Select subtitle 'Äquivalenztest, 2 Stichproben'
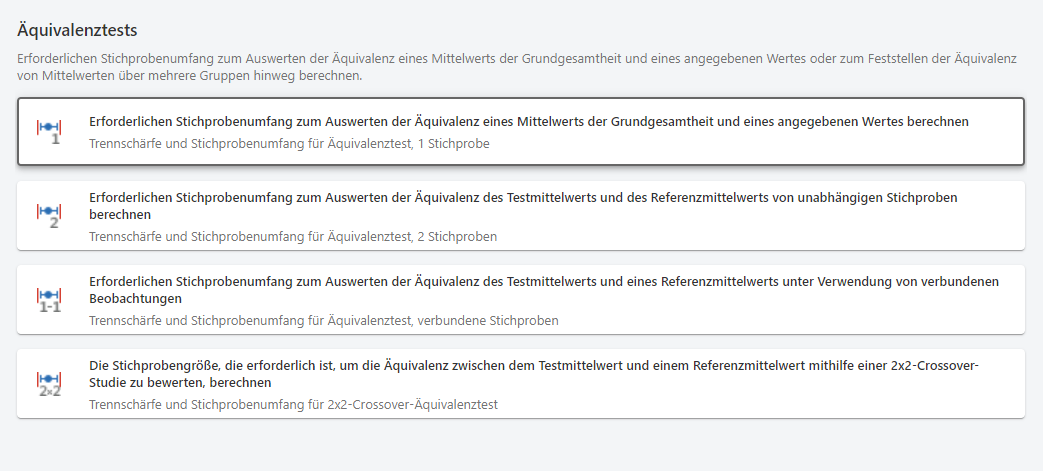This screenshot has height=471, width=1043. pos(293,237)
